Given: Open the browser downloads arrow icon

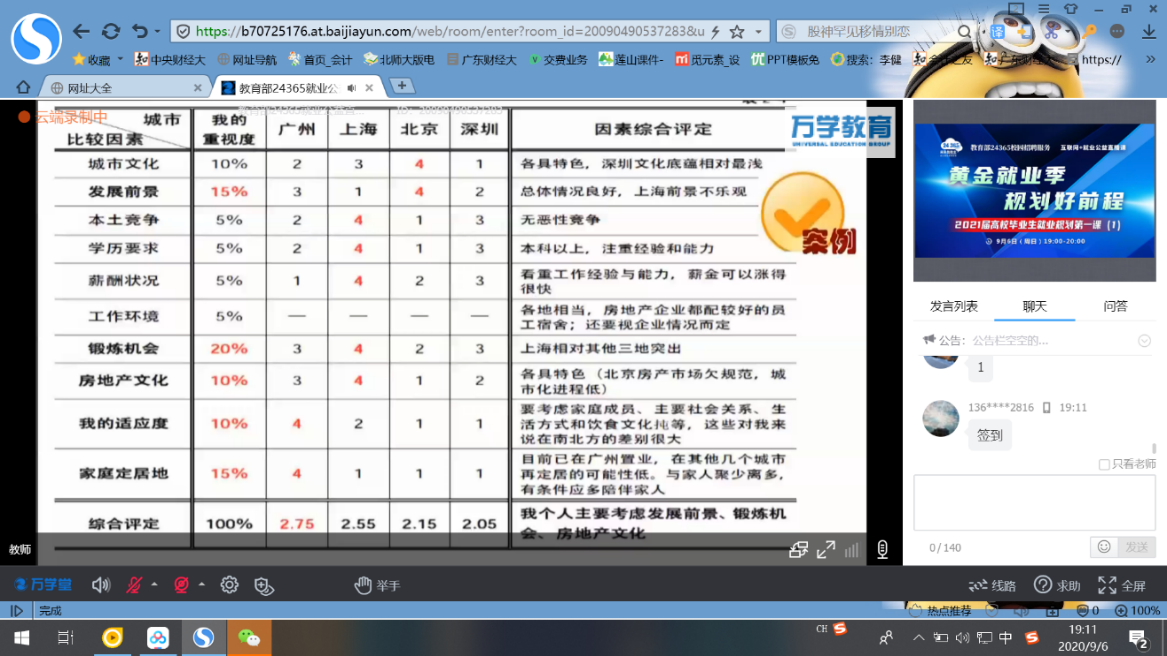Looking at the screenshot, I should (1148, 31).
